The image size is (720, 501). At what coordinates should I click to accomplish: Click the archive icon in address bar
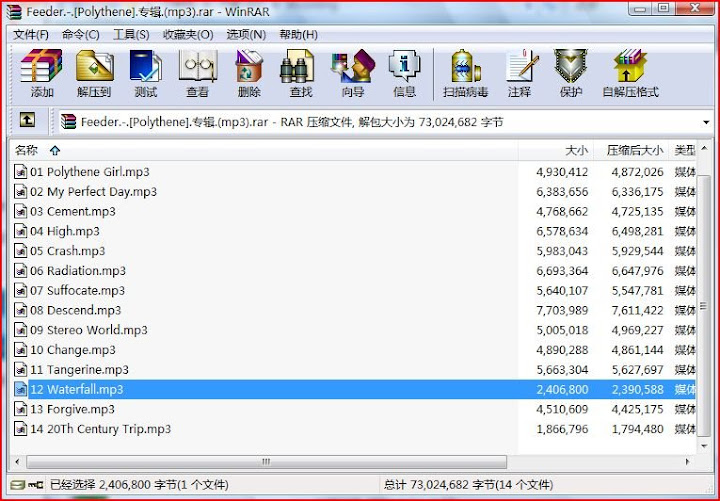click(68, 122)
